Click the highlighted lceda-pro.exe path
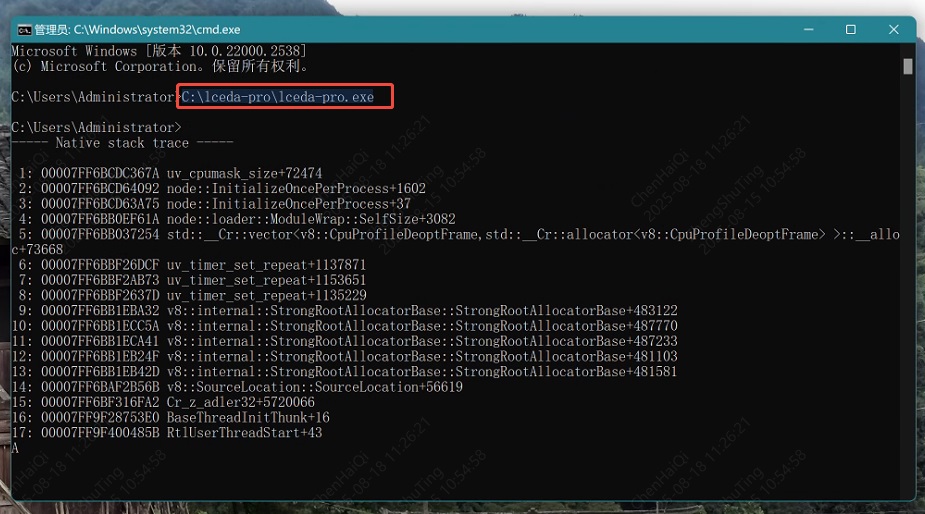 click(278, 97)
